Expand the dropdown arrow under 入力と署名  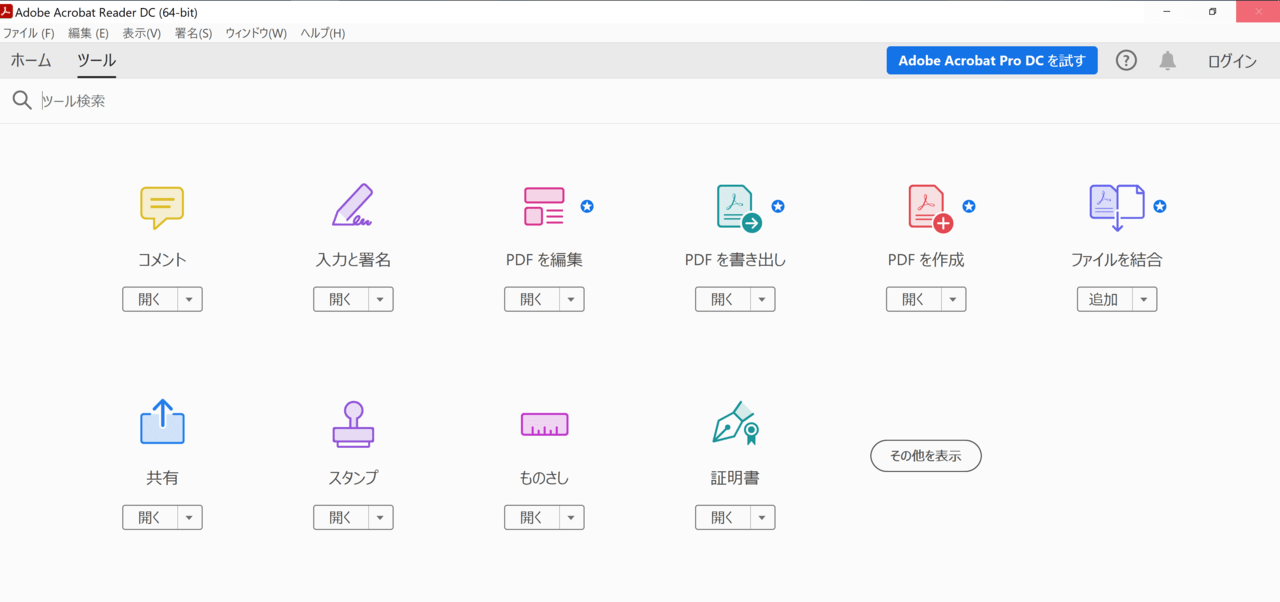tap(381, 299)
